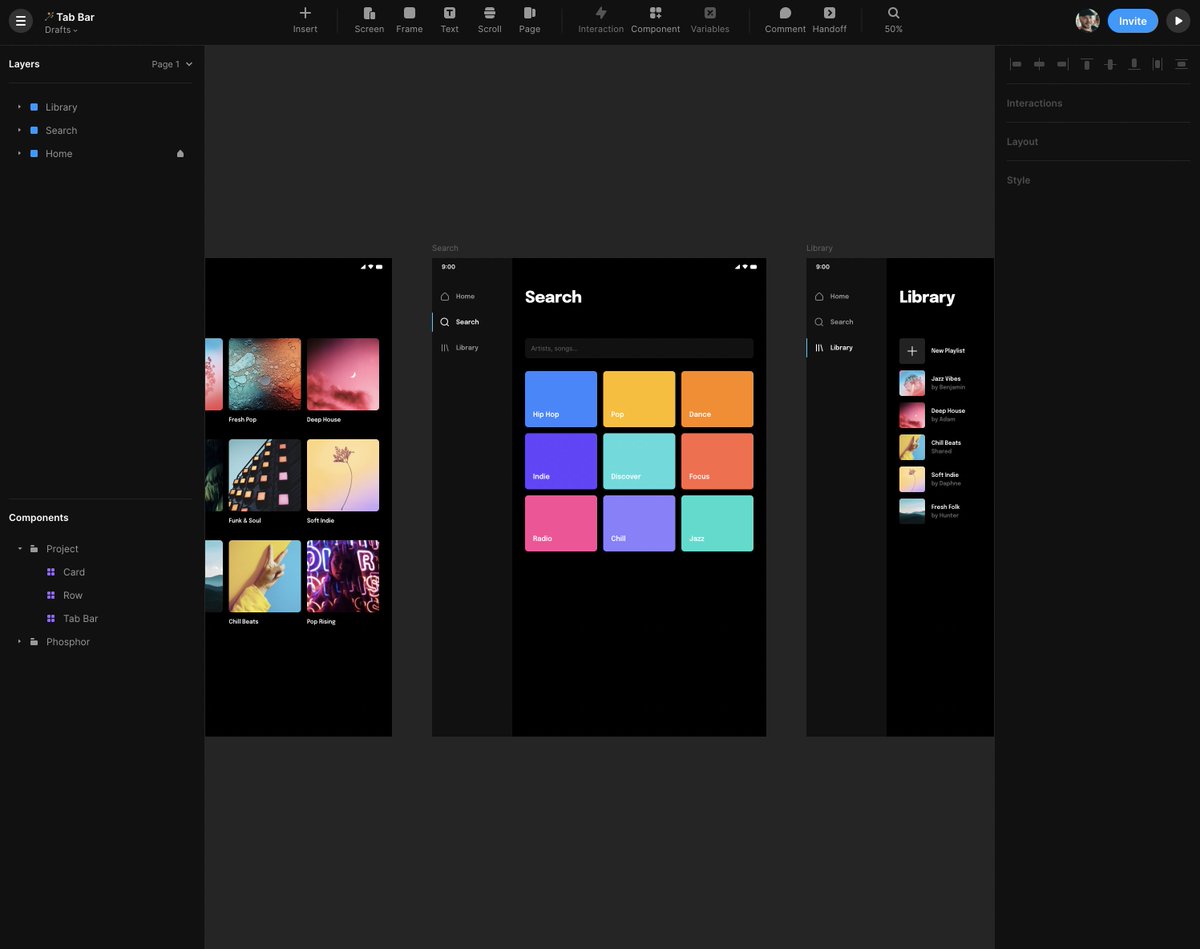
Task: Click the align left icon in right panel
Action: (x=1016, y=63)
